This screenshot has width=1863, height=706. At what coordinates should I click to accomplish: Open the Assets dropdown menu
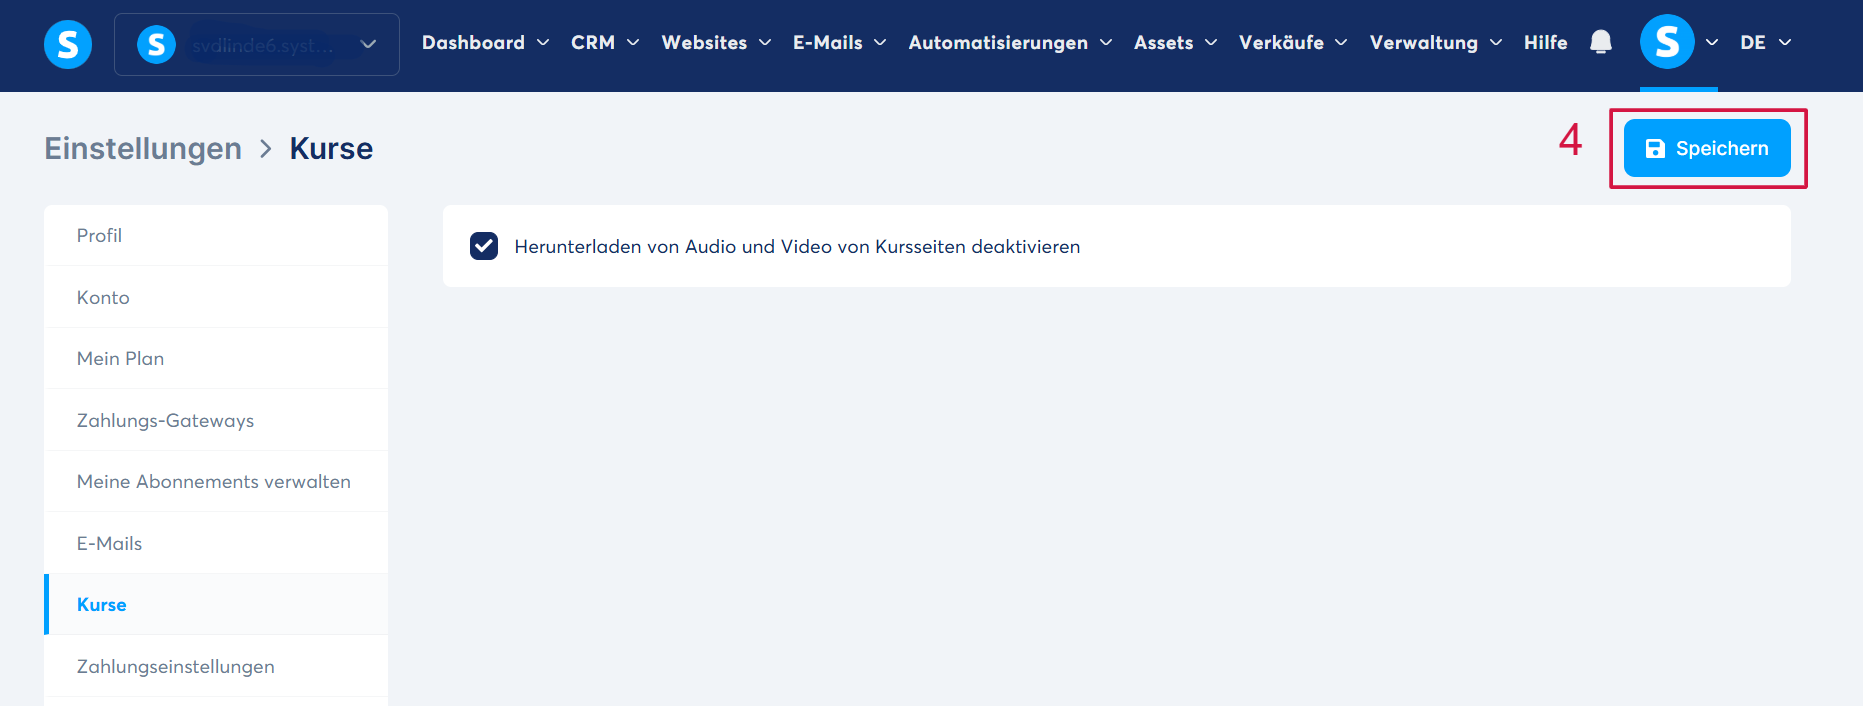coord(1176,42)
